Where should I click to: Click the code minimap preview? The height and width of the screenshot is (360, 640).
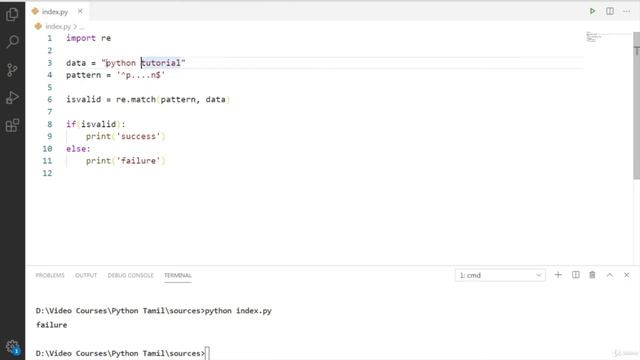(594, 37)
